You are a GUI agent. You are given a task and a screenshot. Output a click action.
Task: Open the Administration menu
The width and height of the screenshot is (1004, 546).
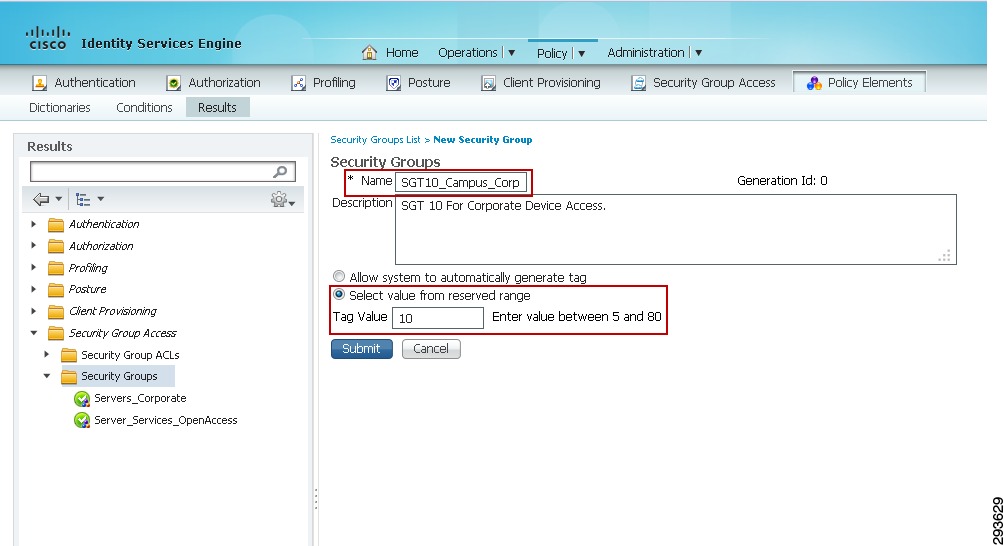pos(645,53)
